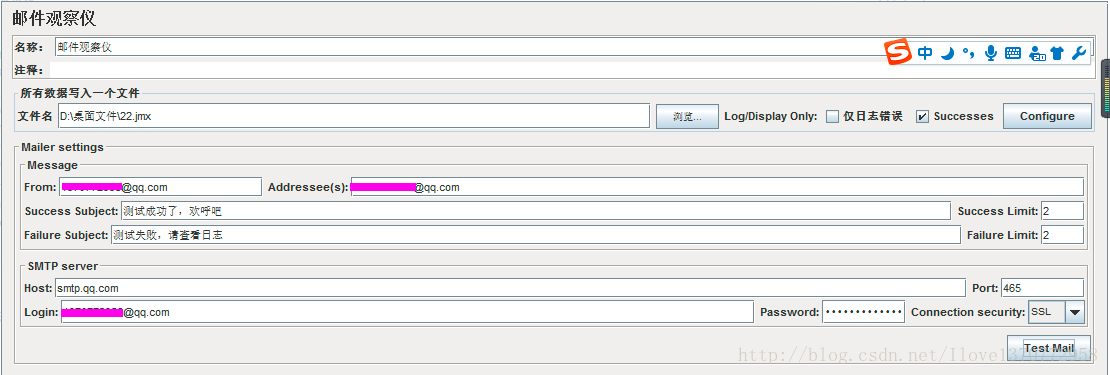Click the Sogou input method logo
The height and width of the screenshot is (375, 1110).
pyautogui.click(x=898, y=52)
